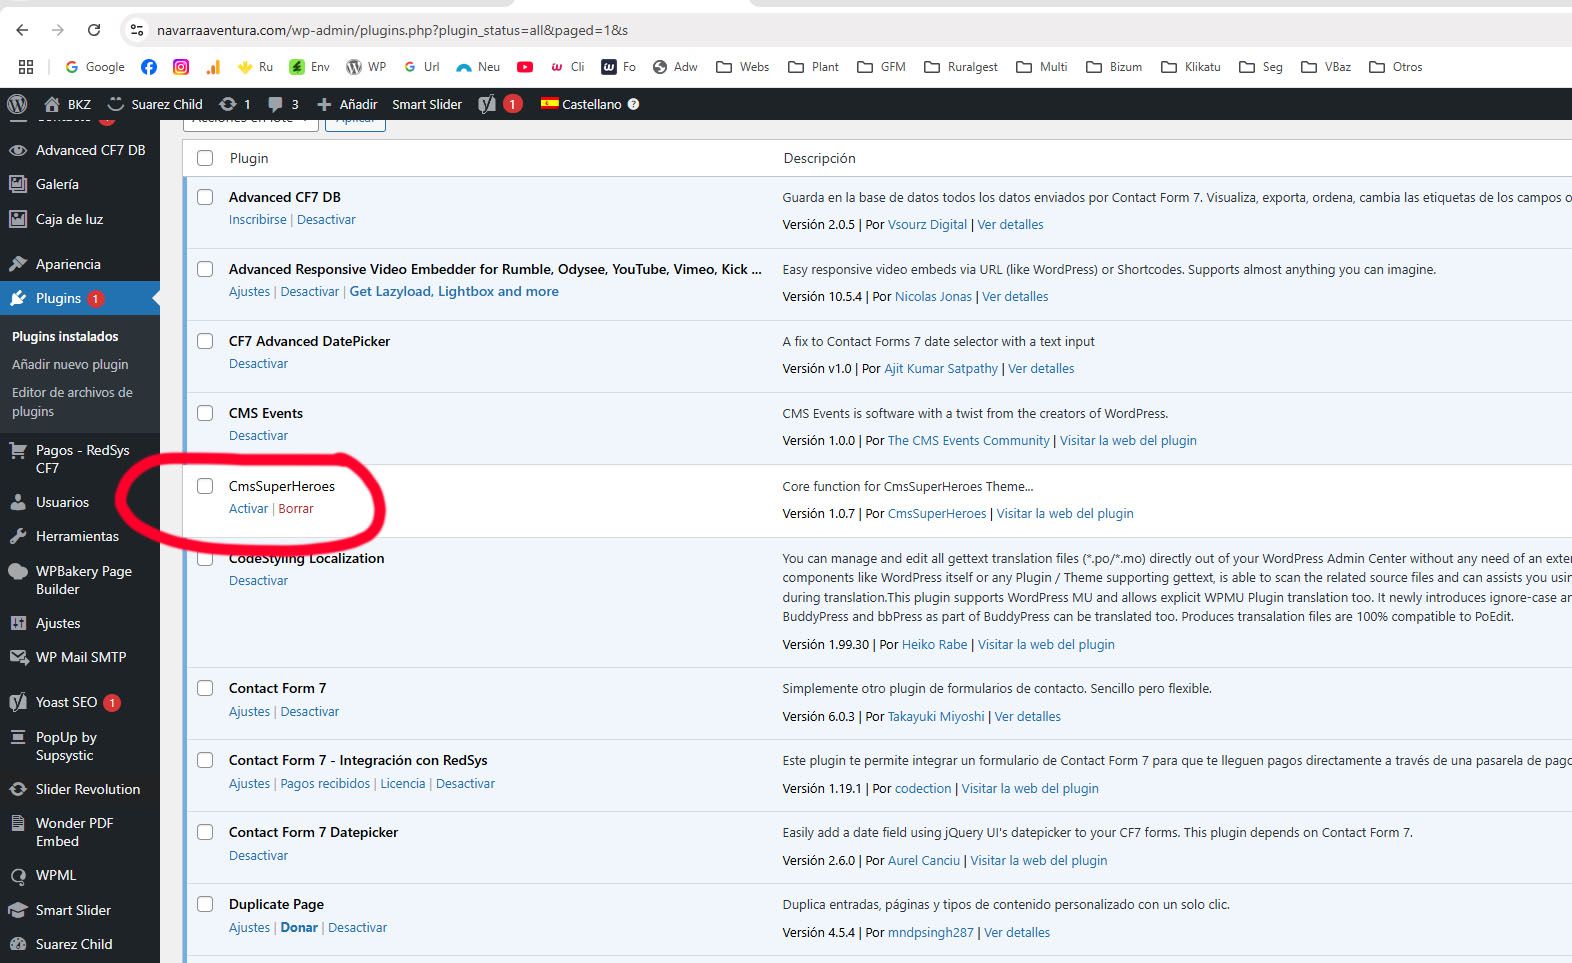Check the Advanced CF7 DB plugin checkbox
Viewport: 1572px width, 963px height.
[205, 197]
